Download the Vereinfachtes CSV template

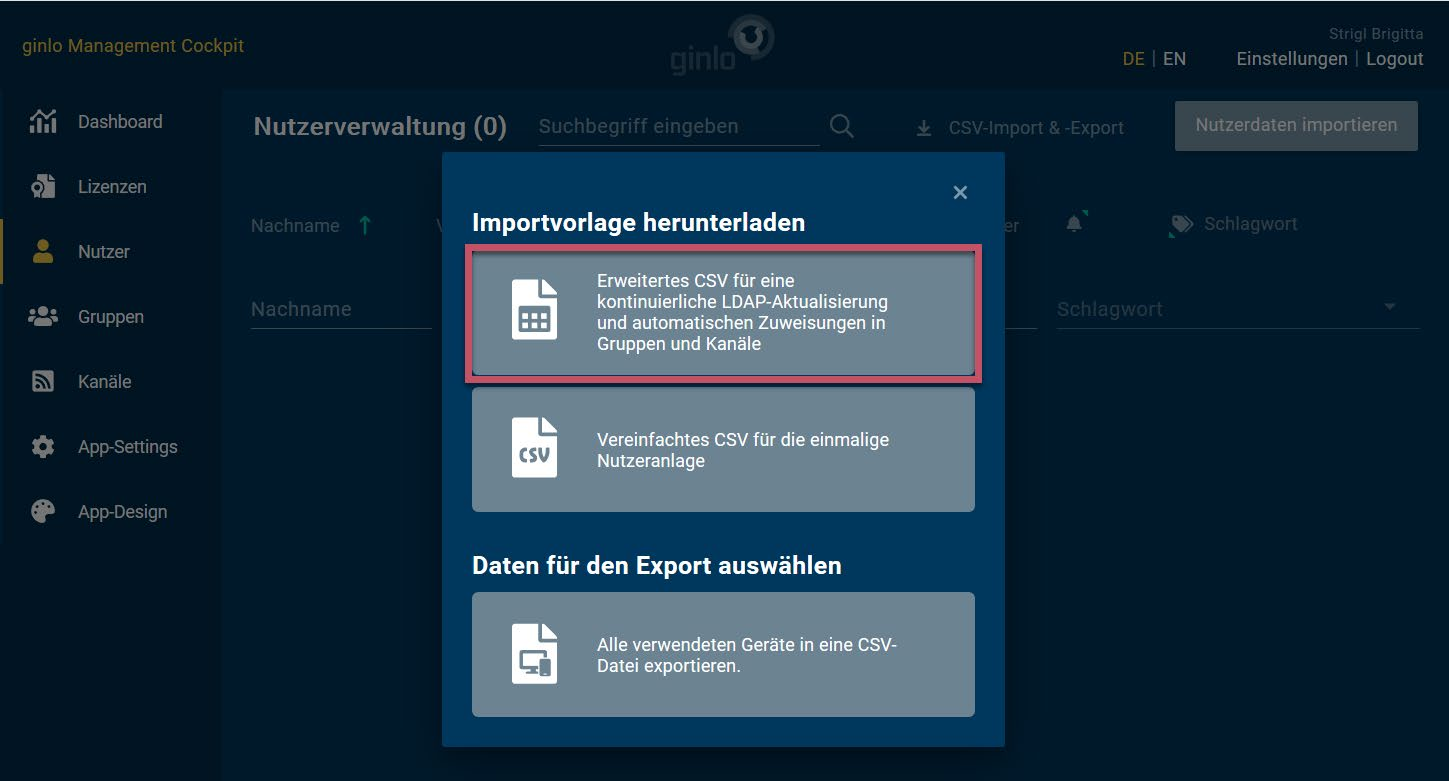[723, 450]
